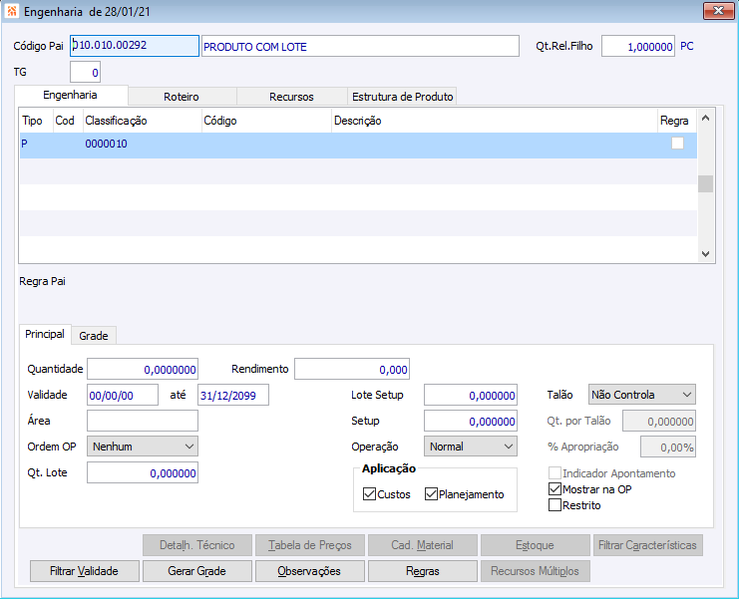The height and width of the screenshot is (599, 739).
Task: Switch to the Roteiro tab
Action: tap(181, 97)
